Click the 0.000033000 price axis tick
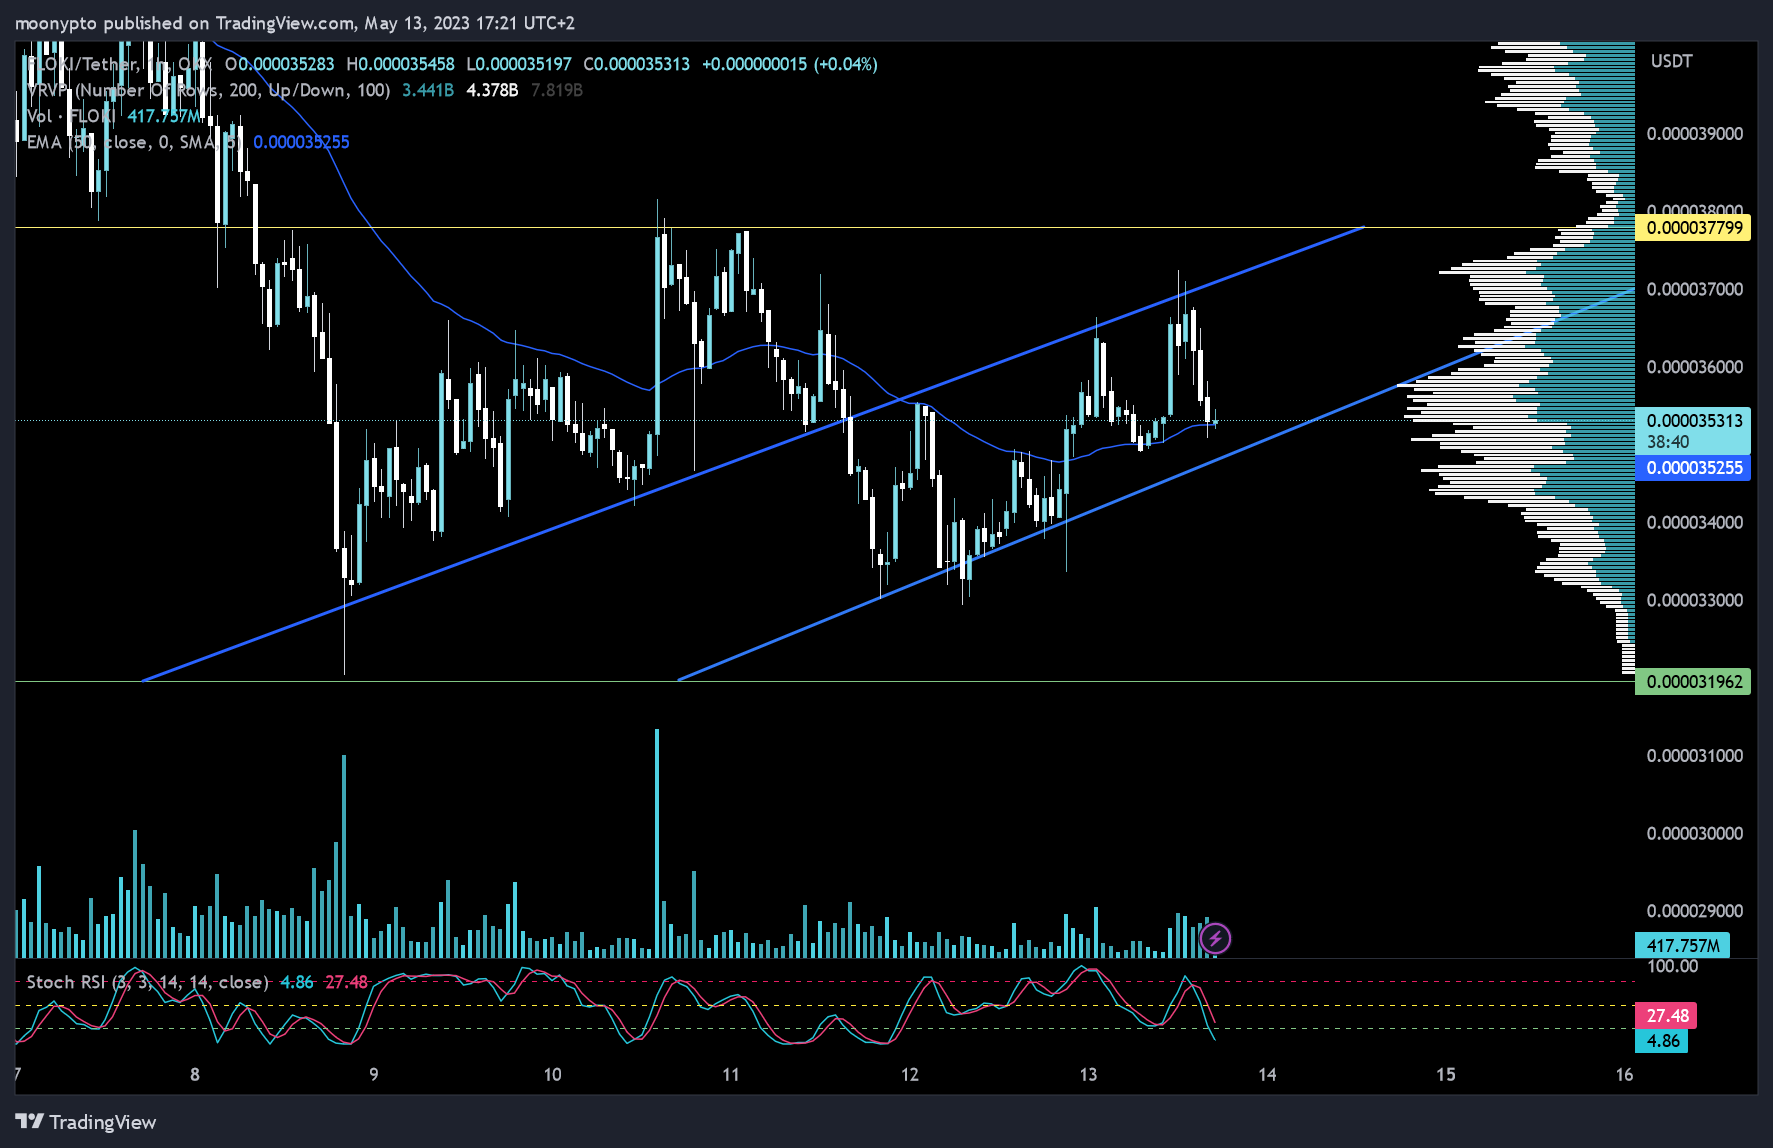Viewport: 1773px width, 1148px height. pyautogui.click(x=1694, y=600)
